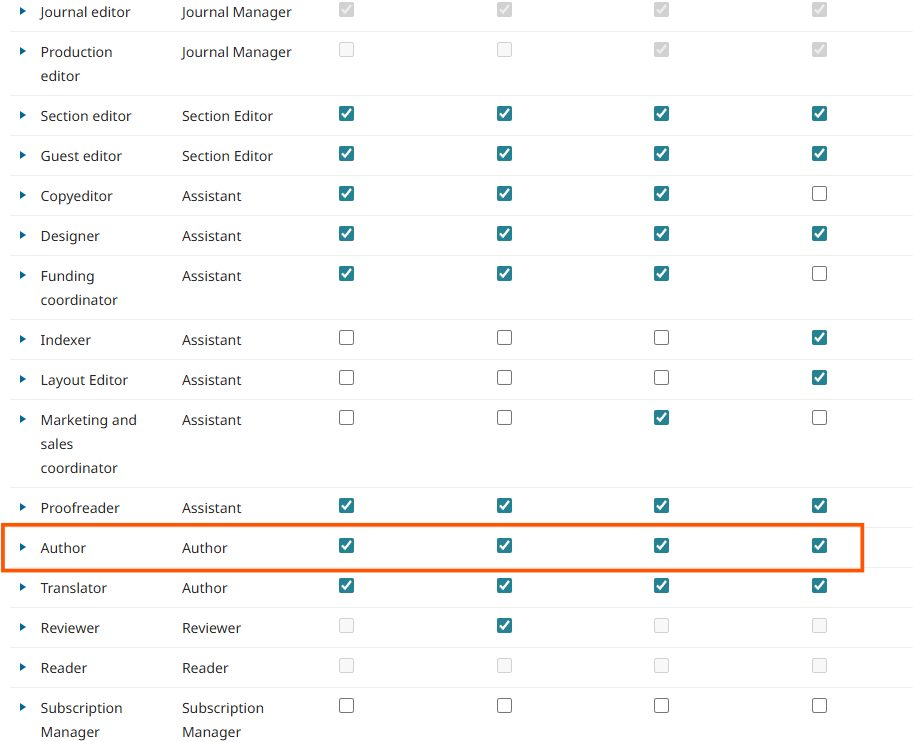This screenshot has height=742, width=913.
Task: Uncheck first stage checkbox for Section editor
Action: (x=346, y=114)
